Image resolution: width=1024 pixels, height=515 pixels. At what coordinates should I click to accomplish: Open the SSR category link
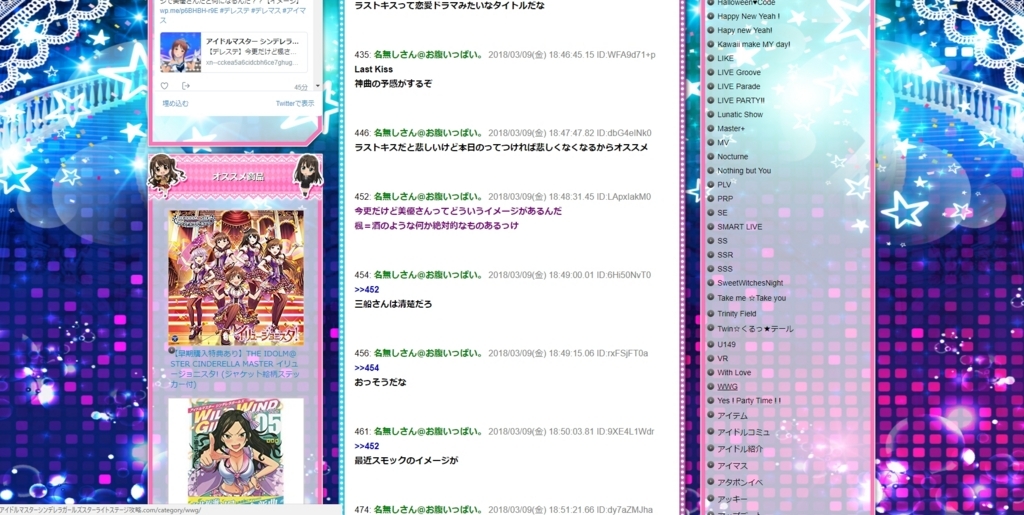click(x=725, y=255)
